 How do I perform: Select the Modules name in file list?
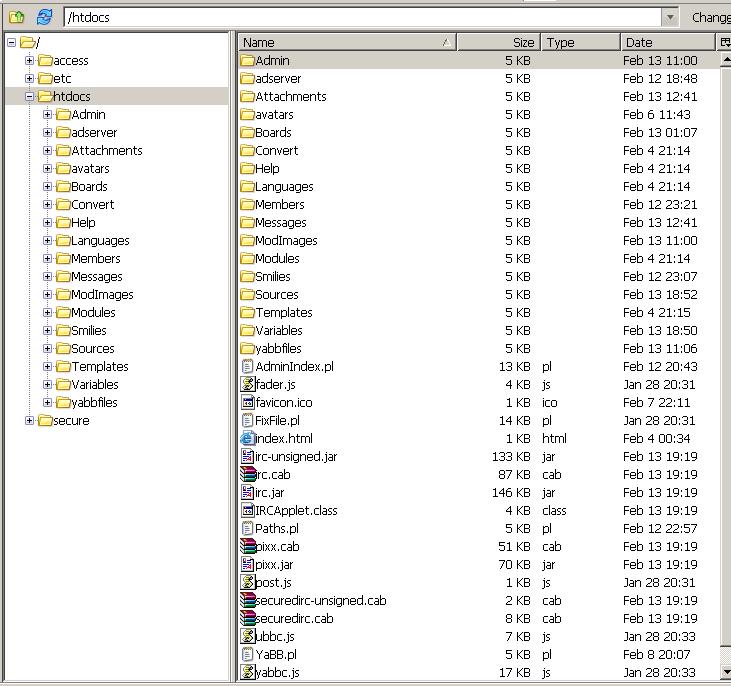277,258
